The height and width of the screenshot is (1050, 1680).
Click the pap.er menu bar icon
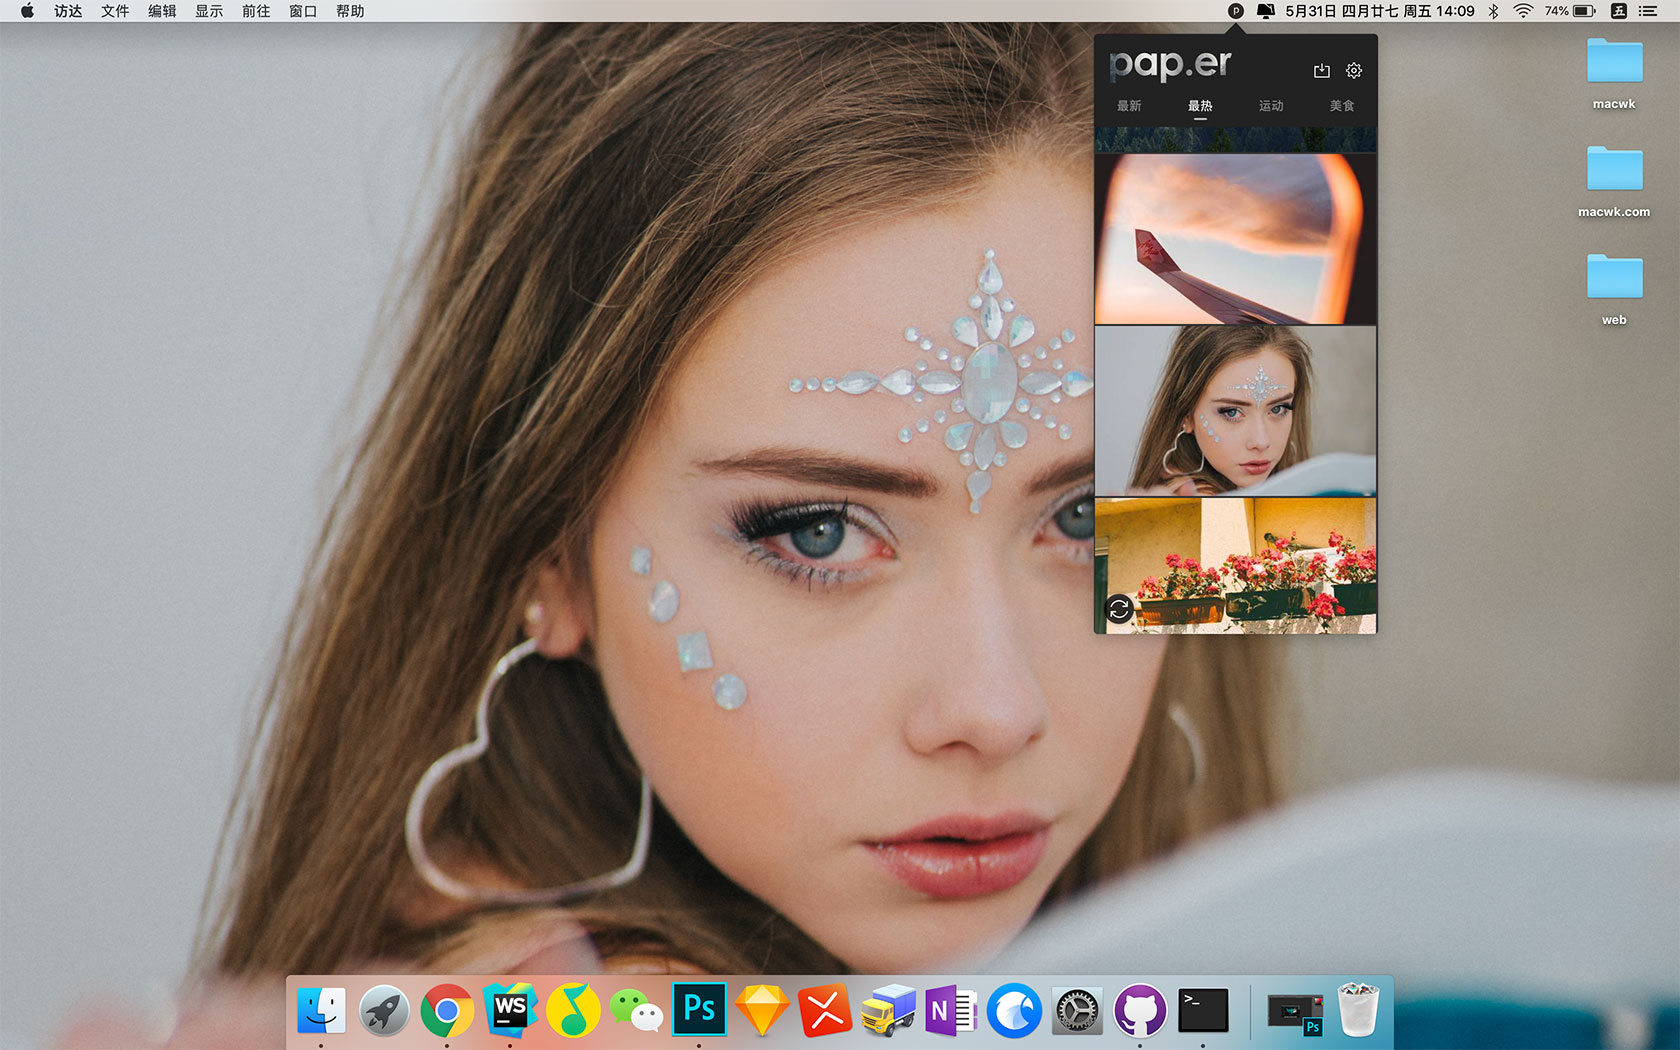tap(1236, 11)
